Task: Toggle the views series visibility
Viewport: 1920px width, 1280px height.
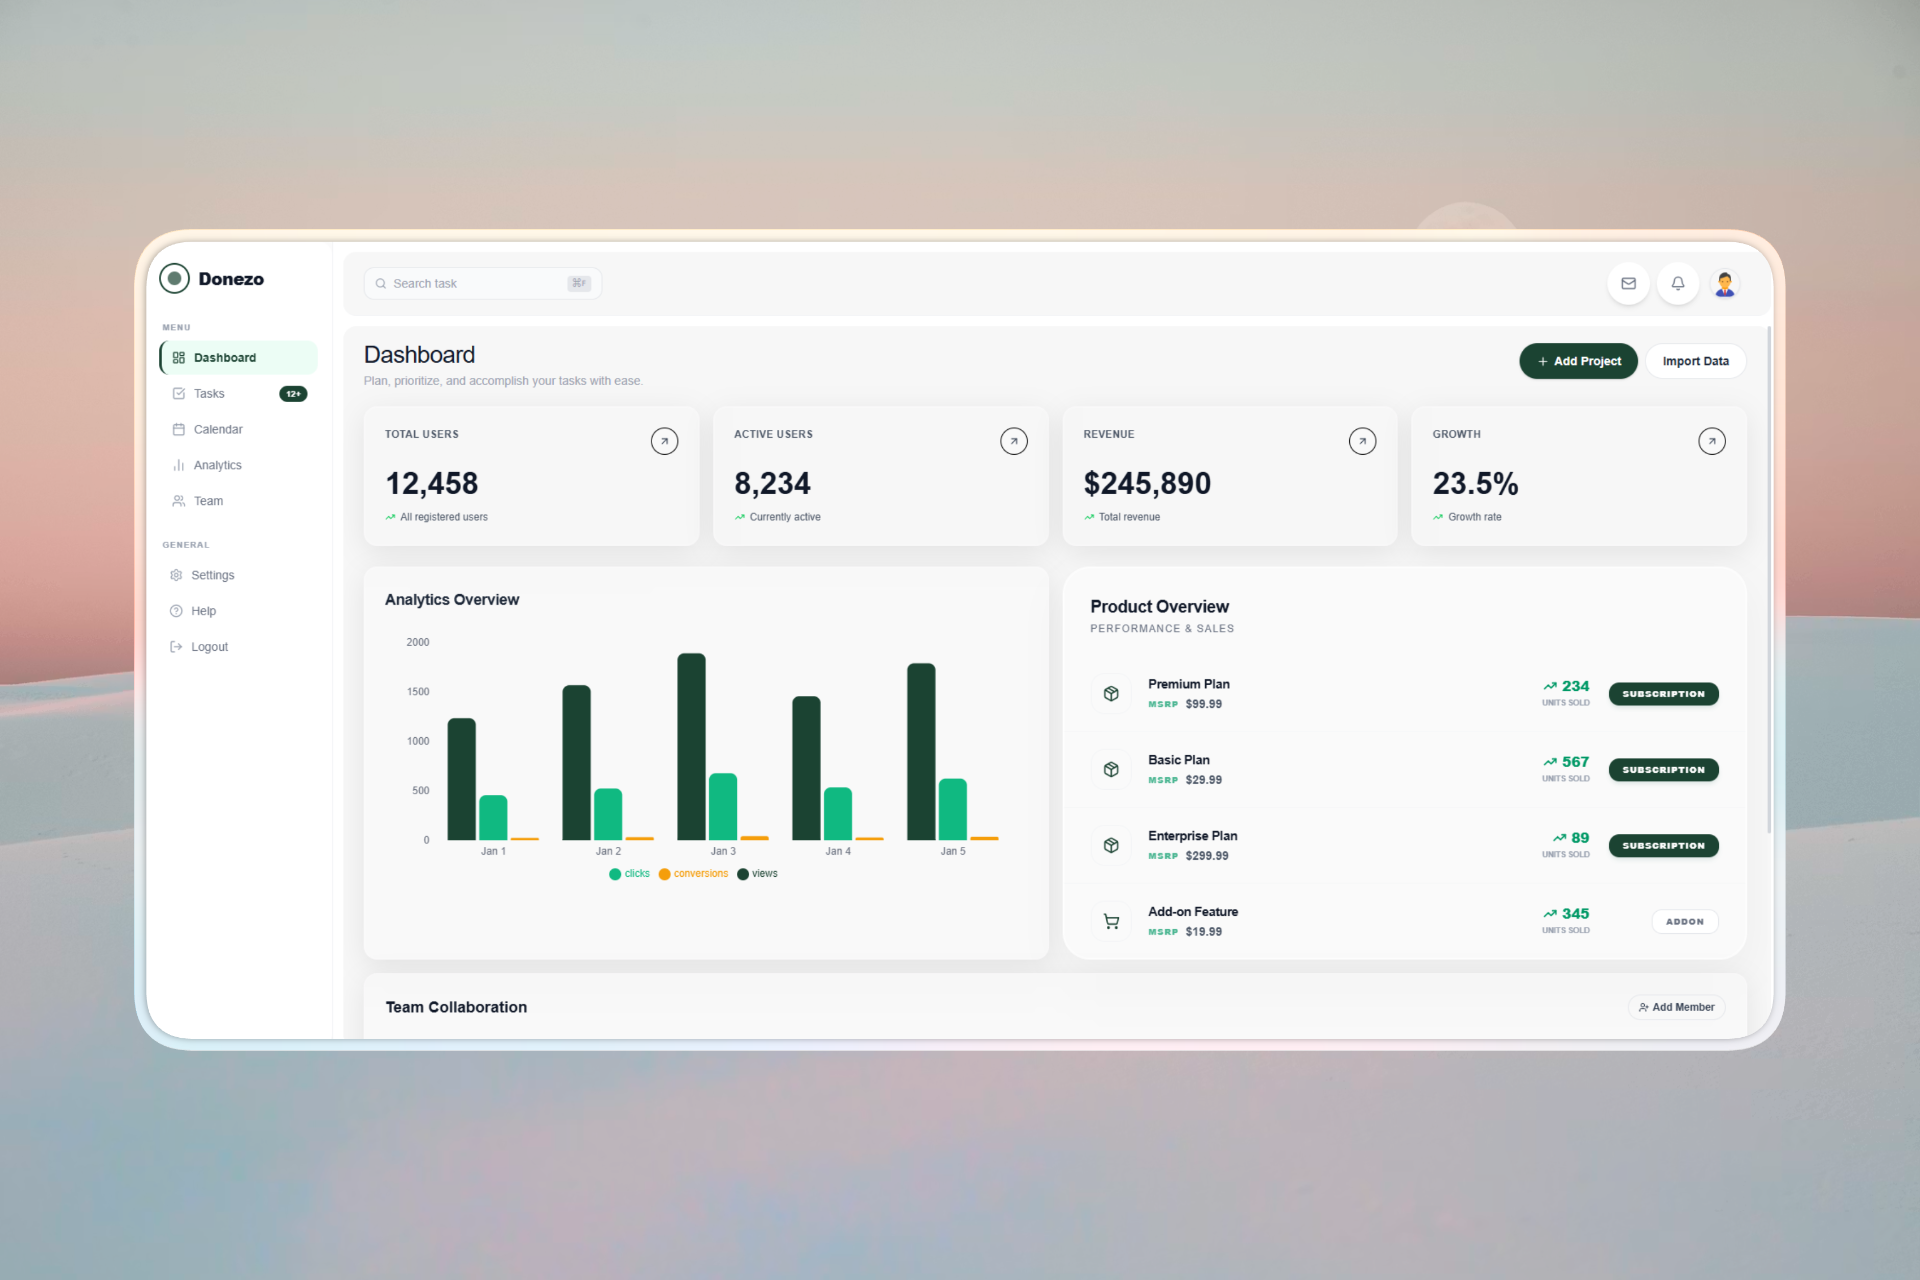Action: tap(757, 874)
